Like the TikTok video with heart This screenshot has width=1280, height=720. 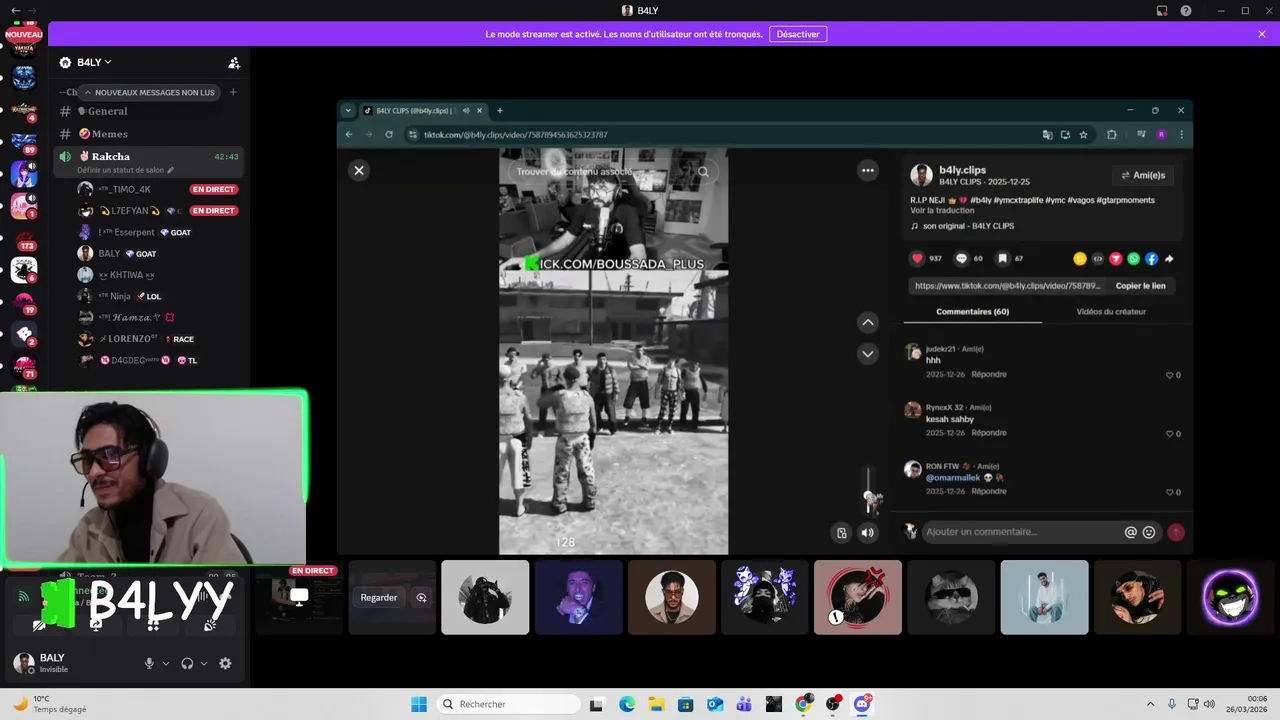coord(917,258)
